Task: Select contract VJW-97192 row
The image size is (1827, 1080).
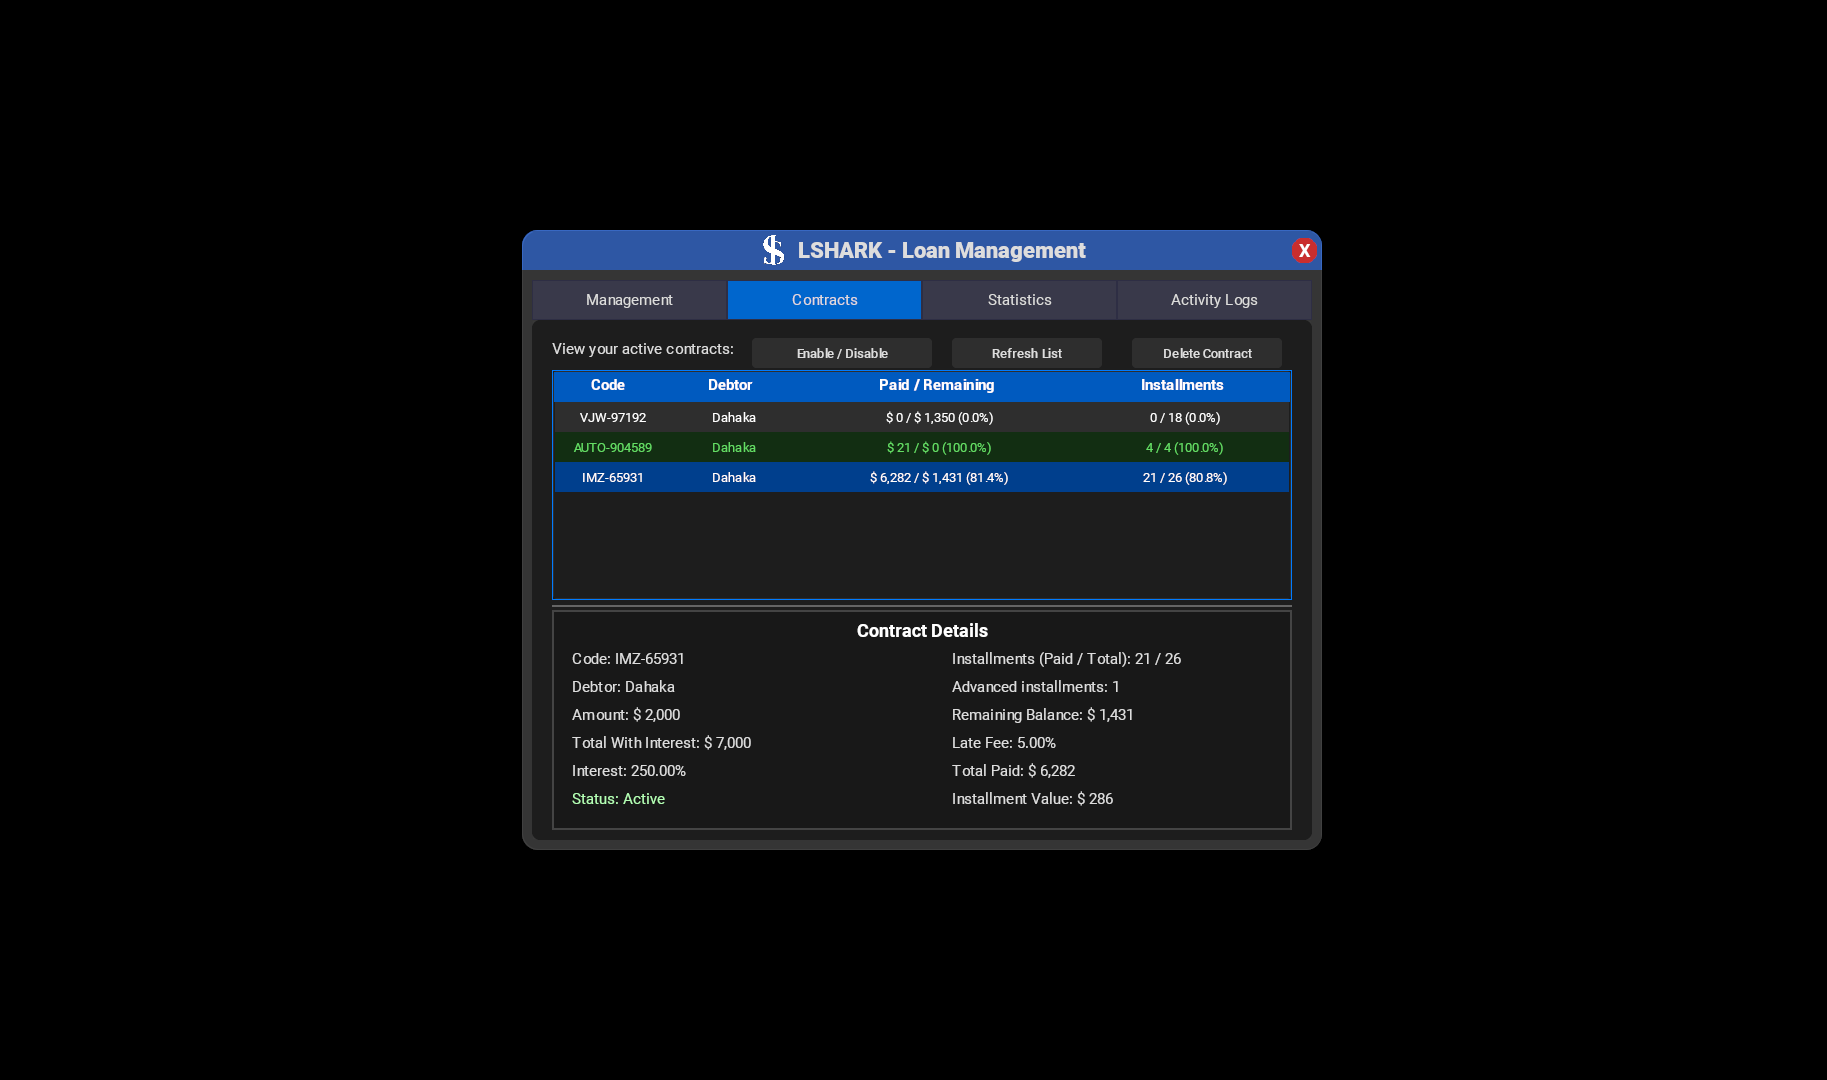Action: [x=922, y=417]
